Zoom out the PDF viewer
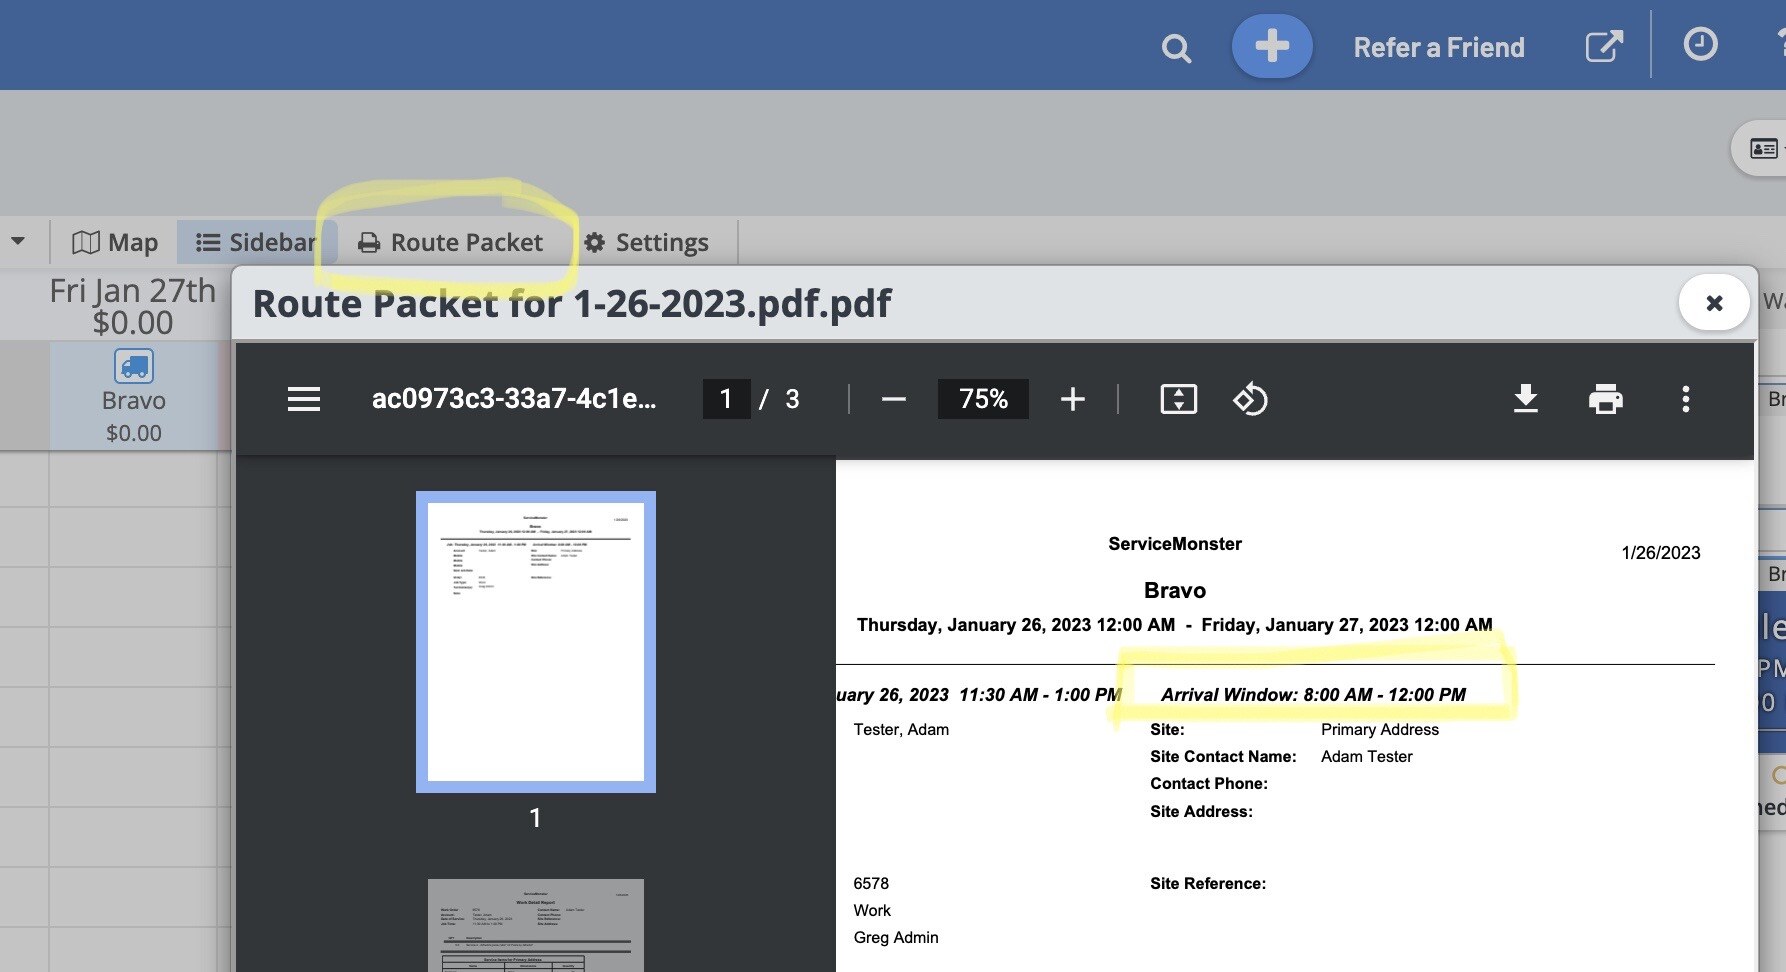 [x=893, y=399]
